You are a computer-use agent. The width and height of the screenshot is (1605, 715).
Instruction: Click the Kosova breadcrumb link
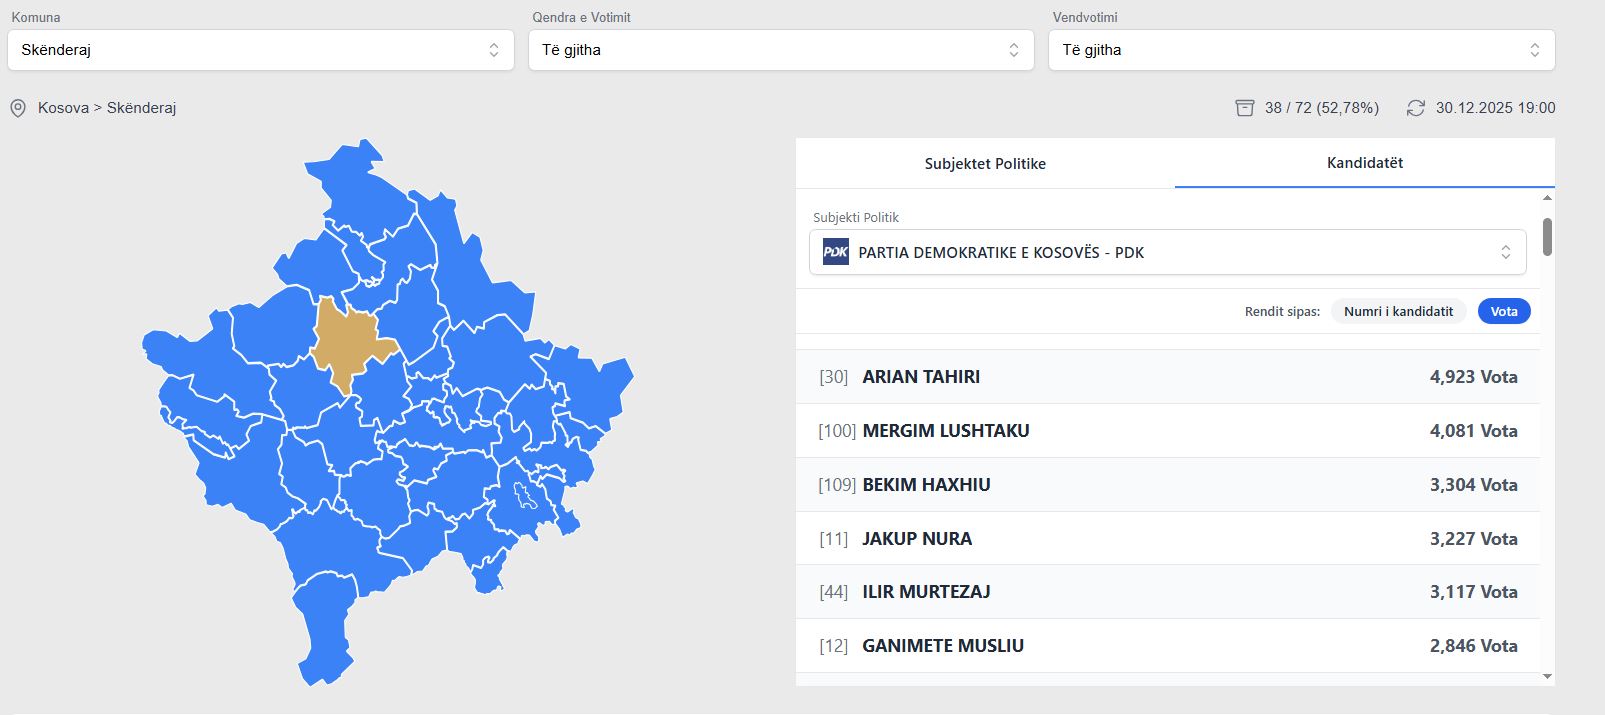[63, 108]
